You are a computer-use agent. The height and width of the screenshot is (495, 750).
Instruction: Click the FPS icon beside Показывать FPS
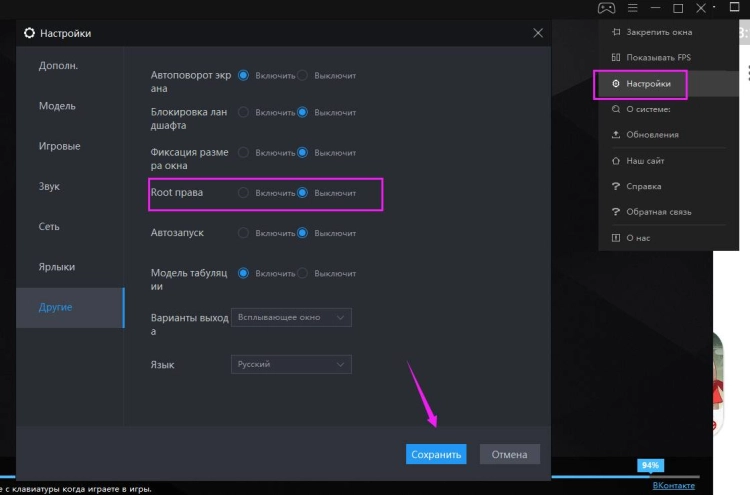coord(616,57)
